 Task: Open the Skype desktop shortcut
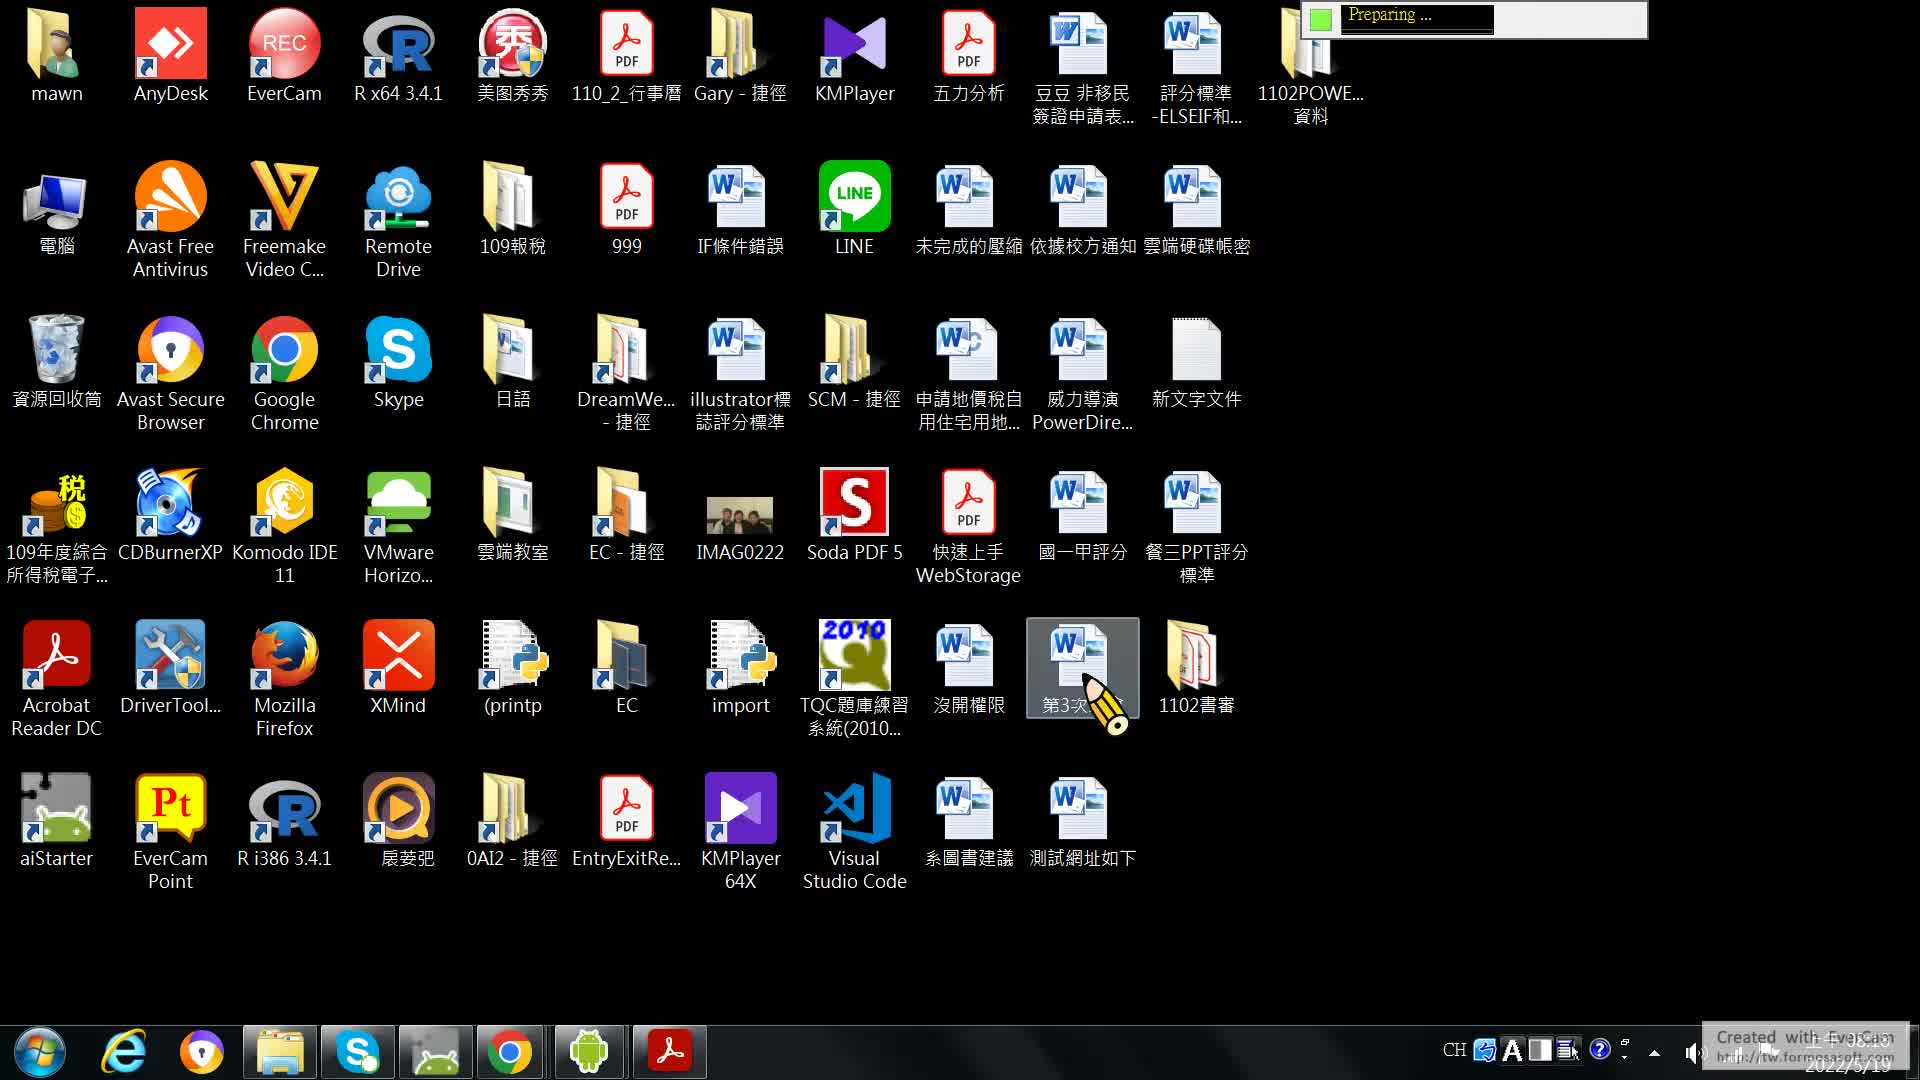[x=398, y=362]
